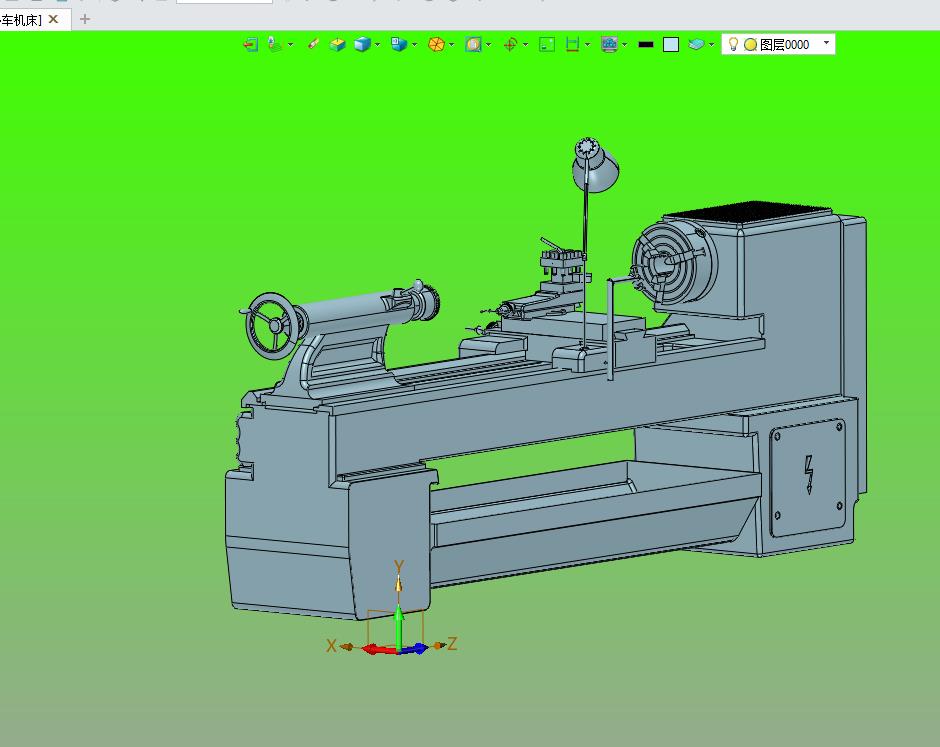Viewport: 940px width, 747px height.
Task: Click the blue shaded cube display icon
Action: [362, 44]
